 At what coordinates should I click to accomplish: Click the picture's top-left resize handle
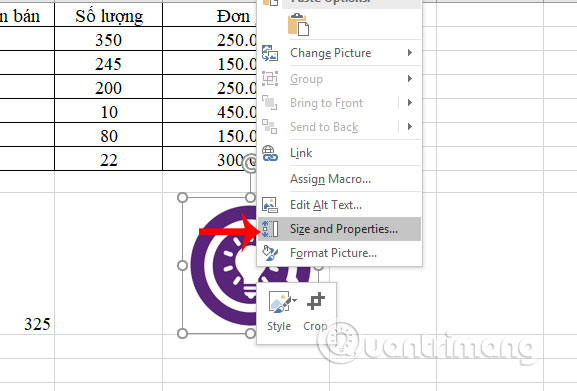pyautogui.click(x=183, y=198)
